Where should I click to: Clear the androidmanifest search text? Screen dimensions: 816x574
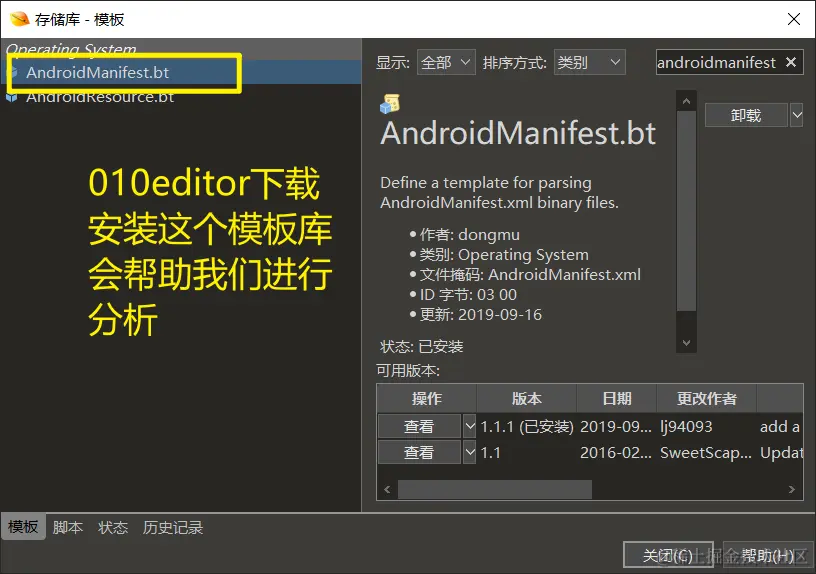click(x=791, y=62)
